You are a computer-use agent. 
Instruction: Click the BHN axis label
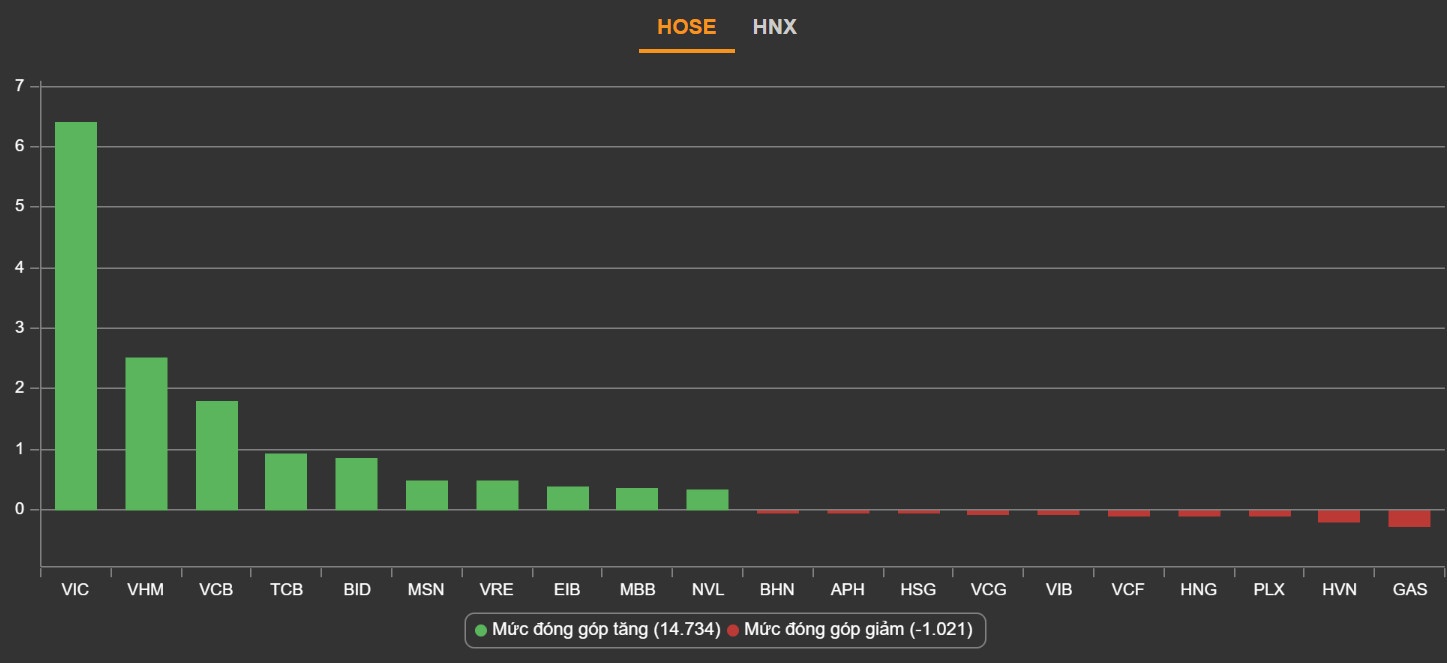tap(777, 590)
